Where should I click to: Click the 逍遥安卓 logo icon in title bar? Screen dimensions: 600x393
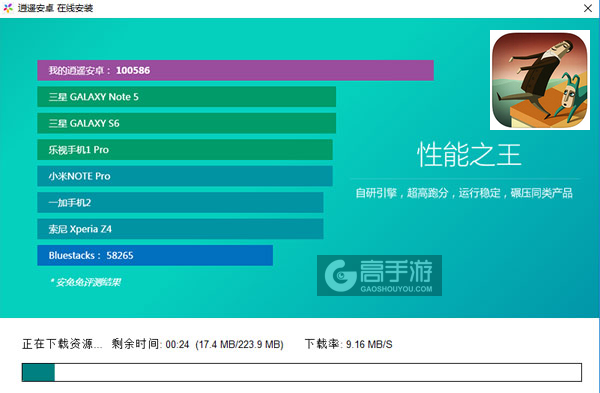(x=8, y=8)
